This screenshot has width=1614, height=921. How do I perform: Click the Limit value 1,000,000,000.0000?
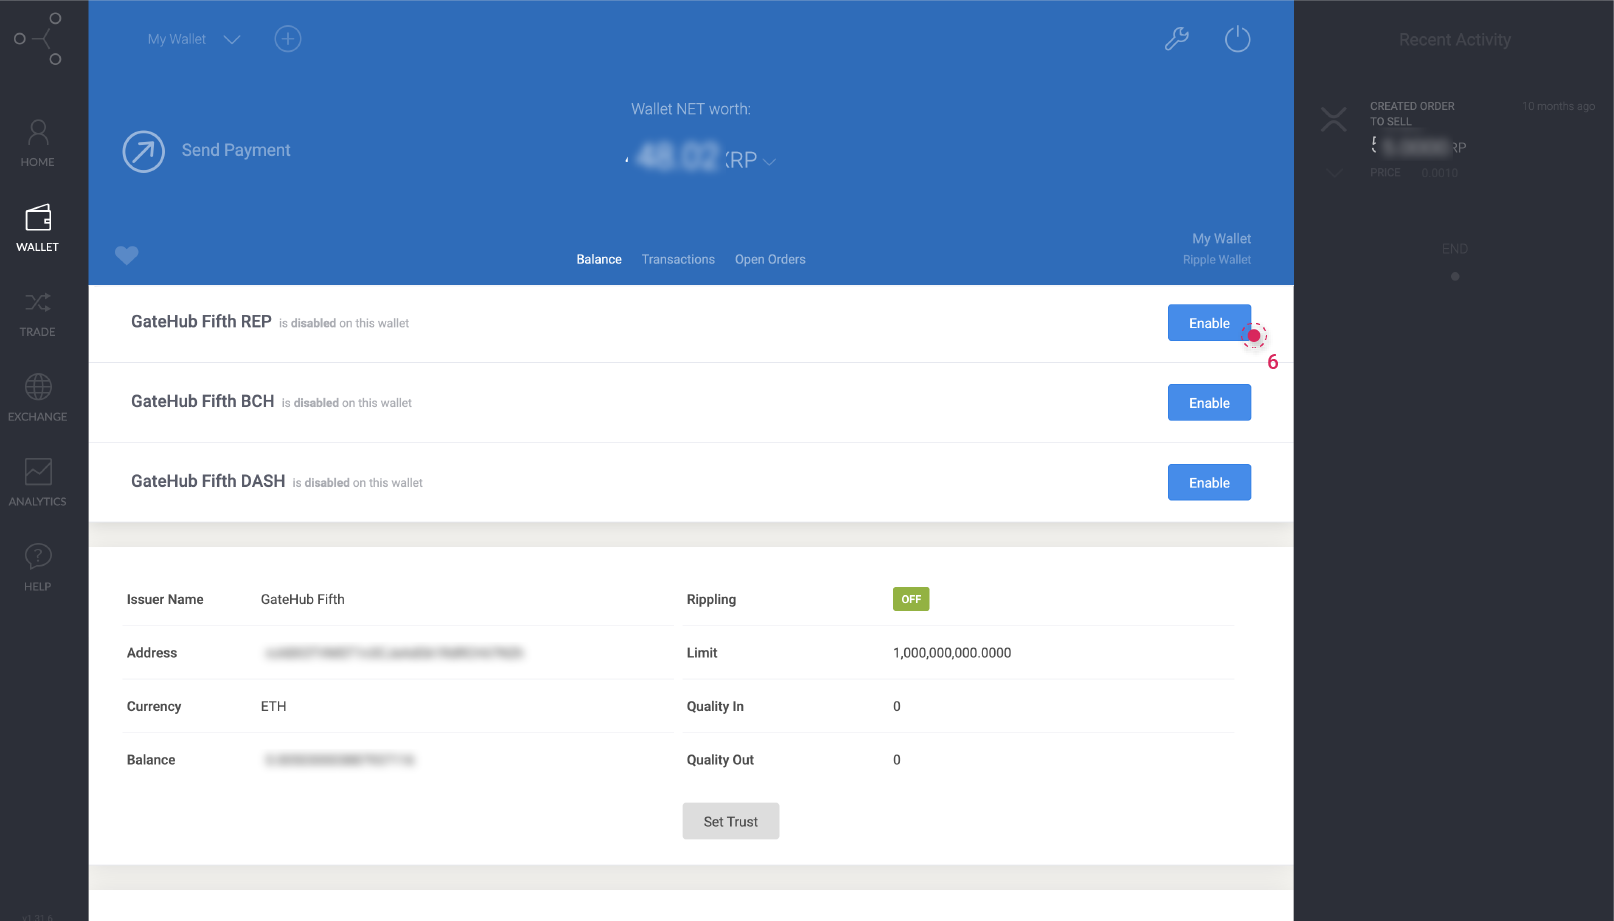pyautogui.click(x=952, y=653)
